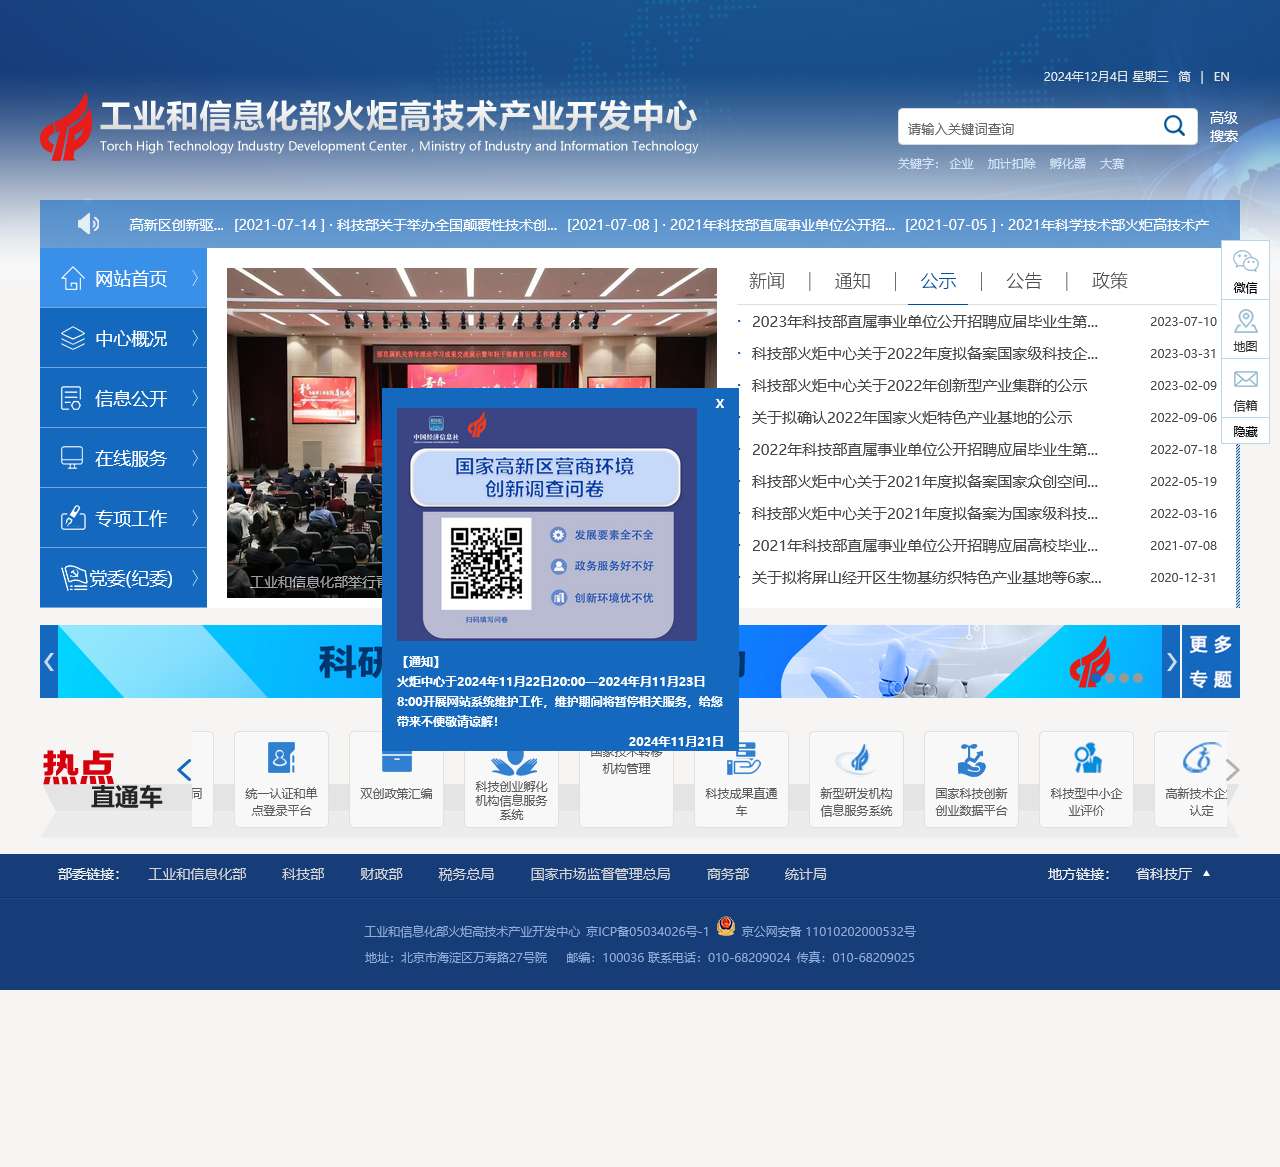
Task: Open 统一认证和单点登录平台 service icon
Action: click(281, 779)
